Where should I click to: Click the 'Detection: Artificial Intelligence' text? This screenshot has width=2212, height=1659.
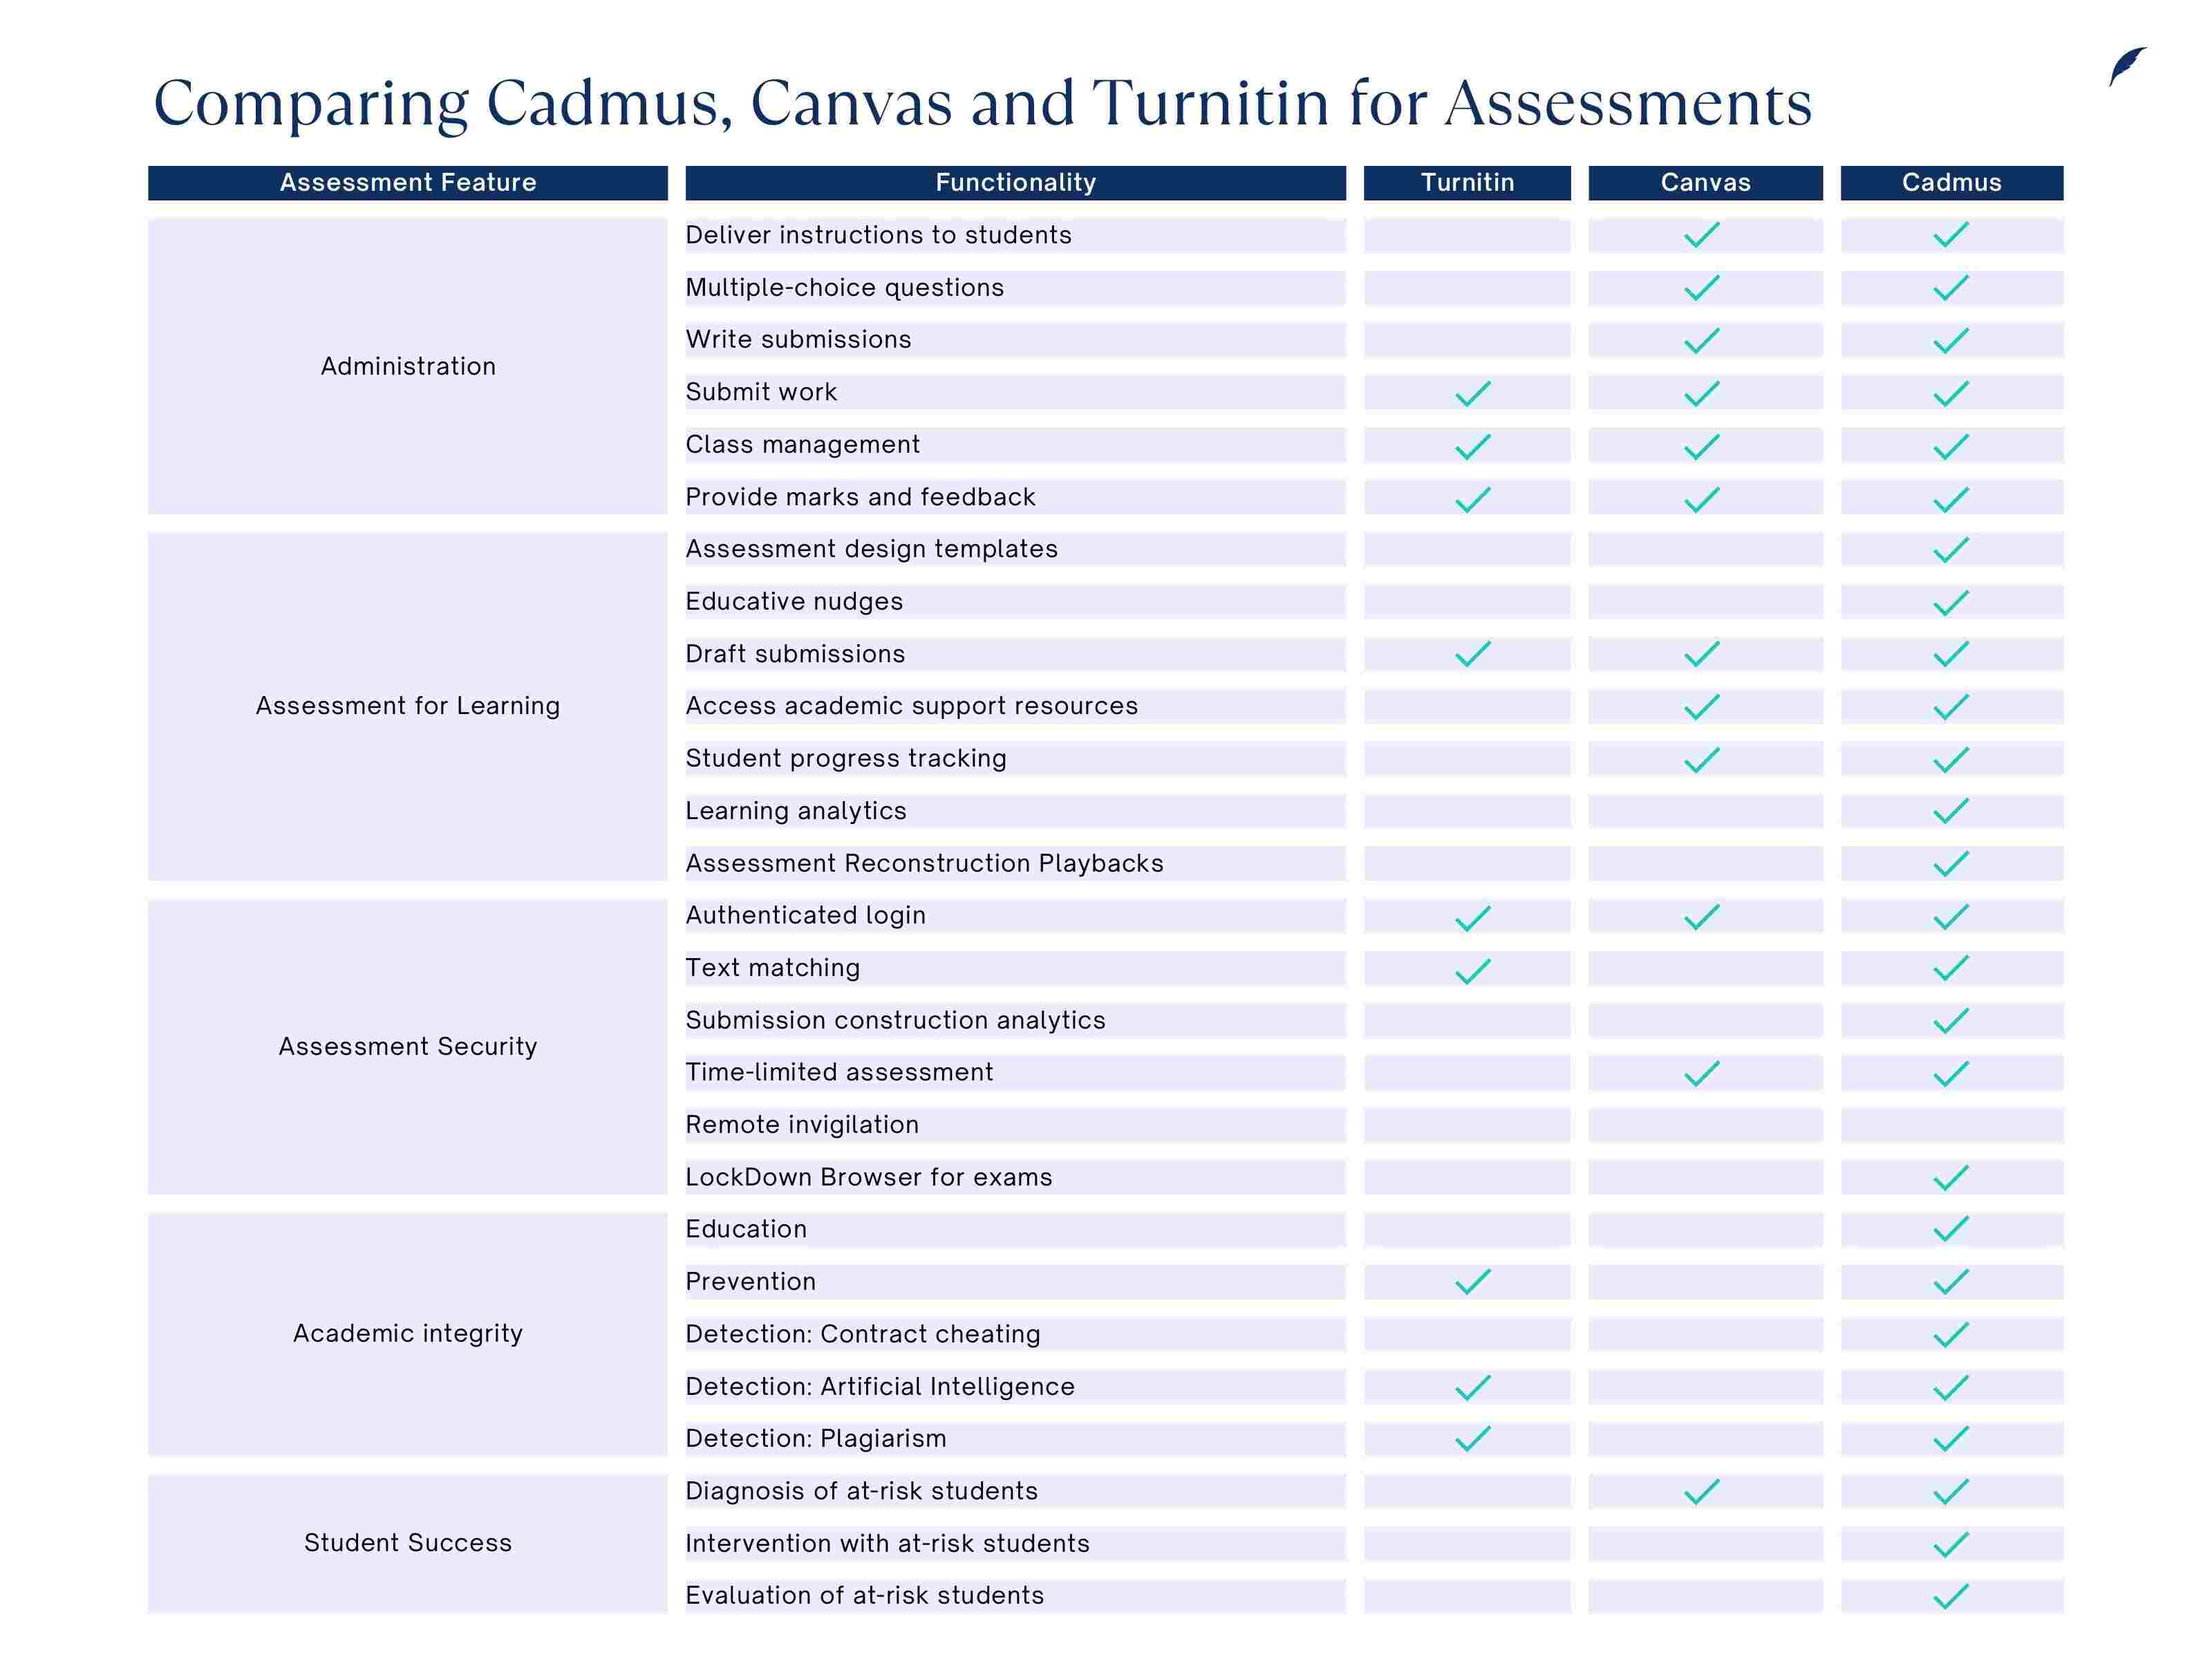[x=880, y=1387]
